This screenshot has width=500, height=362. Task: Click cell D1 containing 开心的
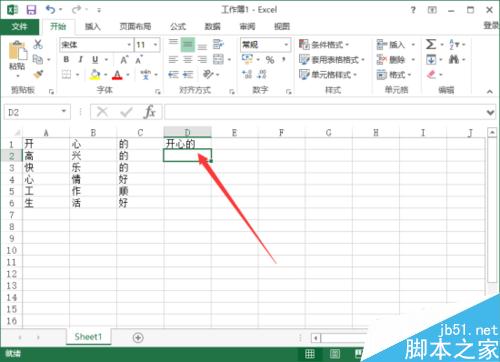point(187,144)
